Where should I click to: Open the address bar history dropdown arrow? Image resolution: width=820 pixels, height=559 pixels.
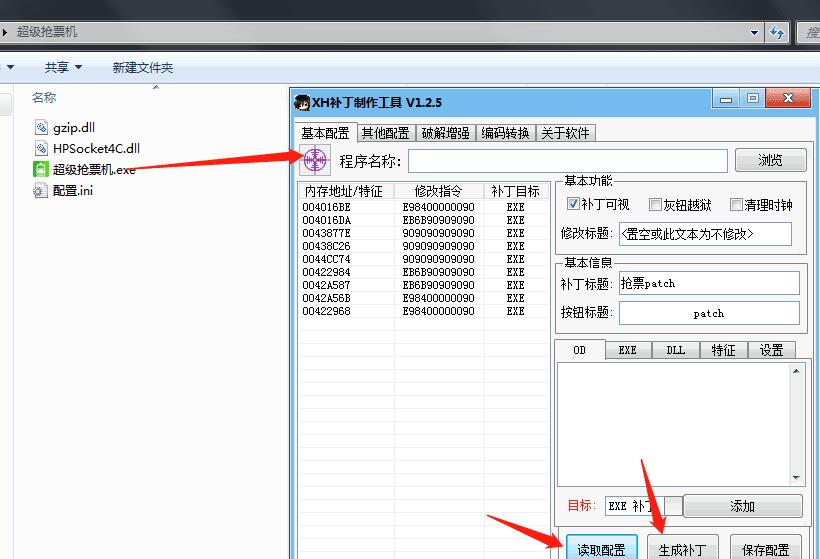tap(754, 32)
